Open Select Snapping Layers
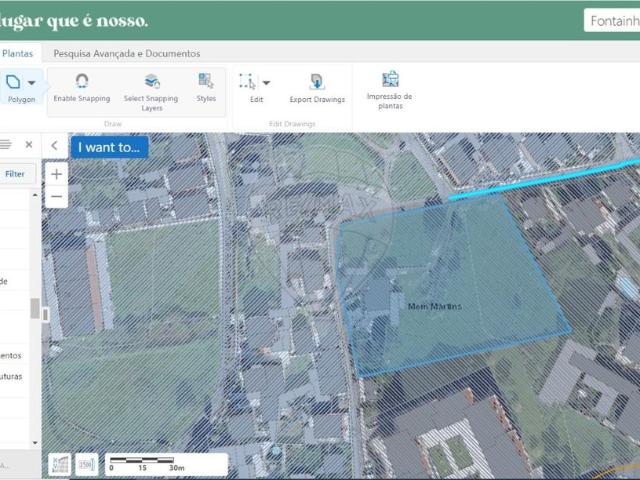Viewport: 640px width, 480px height. coord(151,92)
